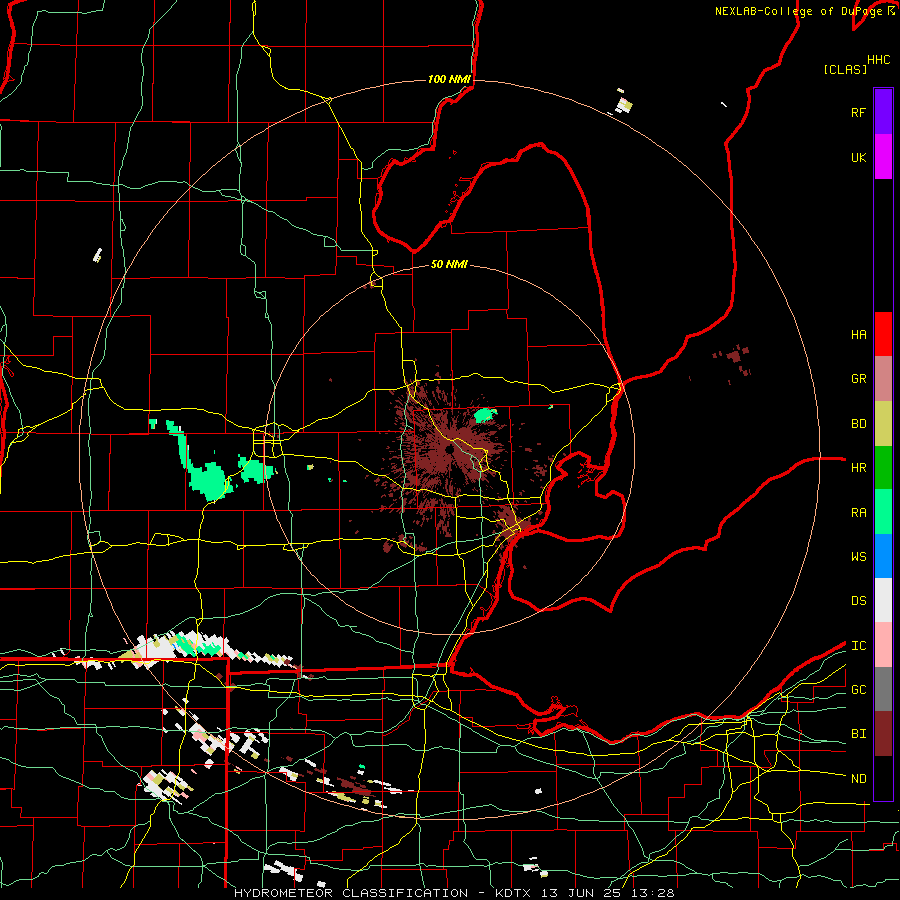This screenshot has width=900, height=900.
Task: Click the RF purple legend swatch
Action: click(x=883, y=112)
